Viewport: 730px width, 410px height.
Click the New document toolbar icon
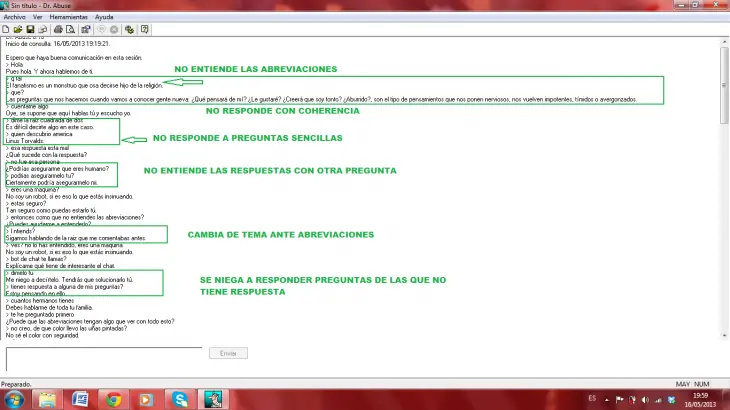point(6,29)
